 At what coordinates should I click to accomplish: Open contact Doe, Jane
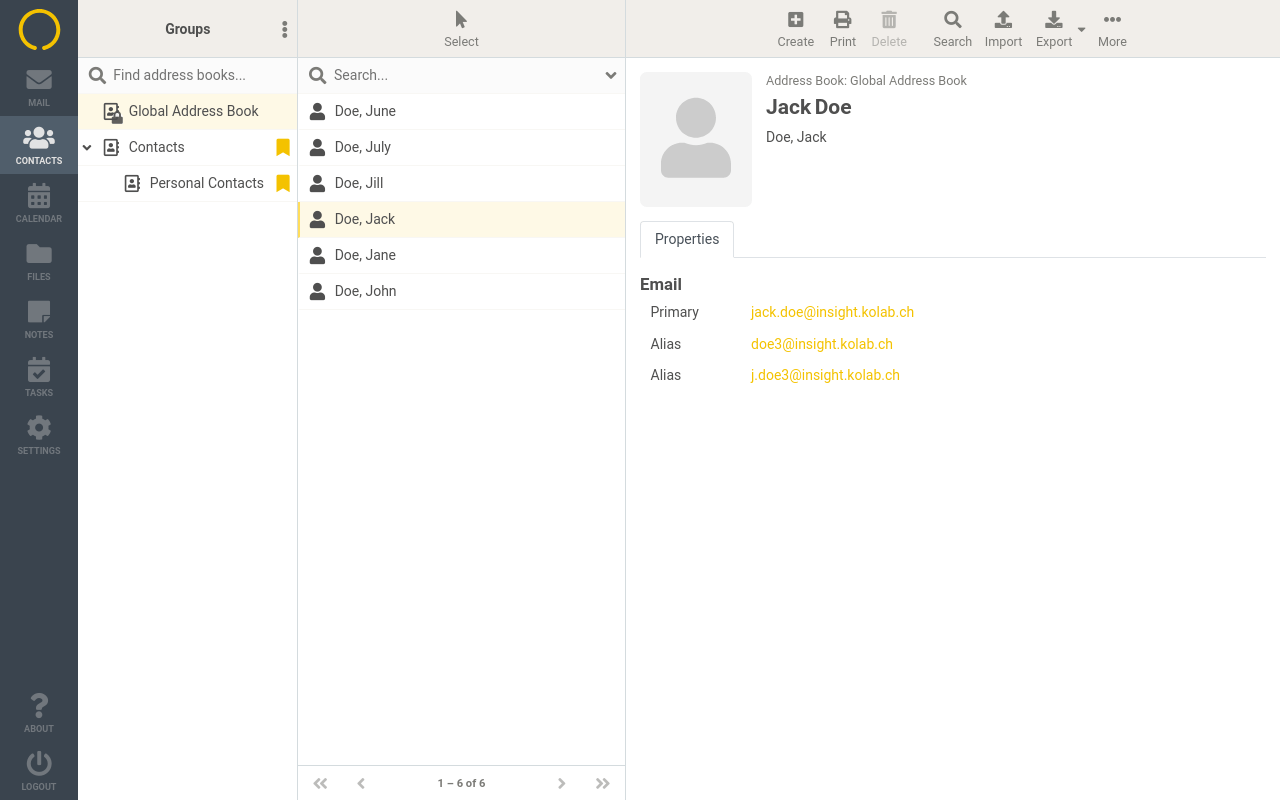tap(461, 255)
